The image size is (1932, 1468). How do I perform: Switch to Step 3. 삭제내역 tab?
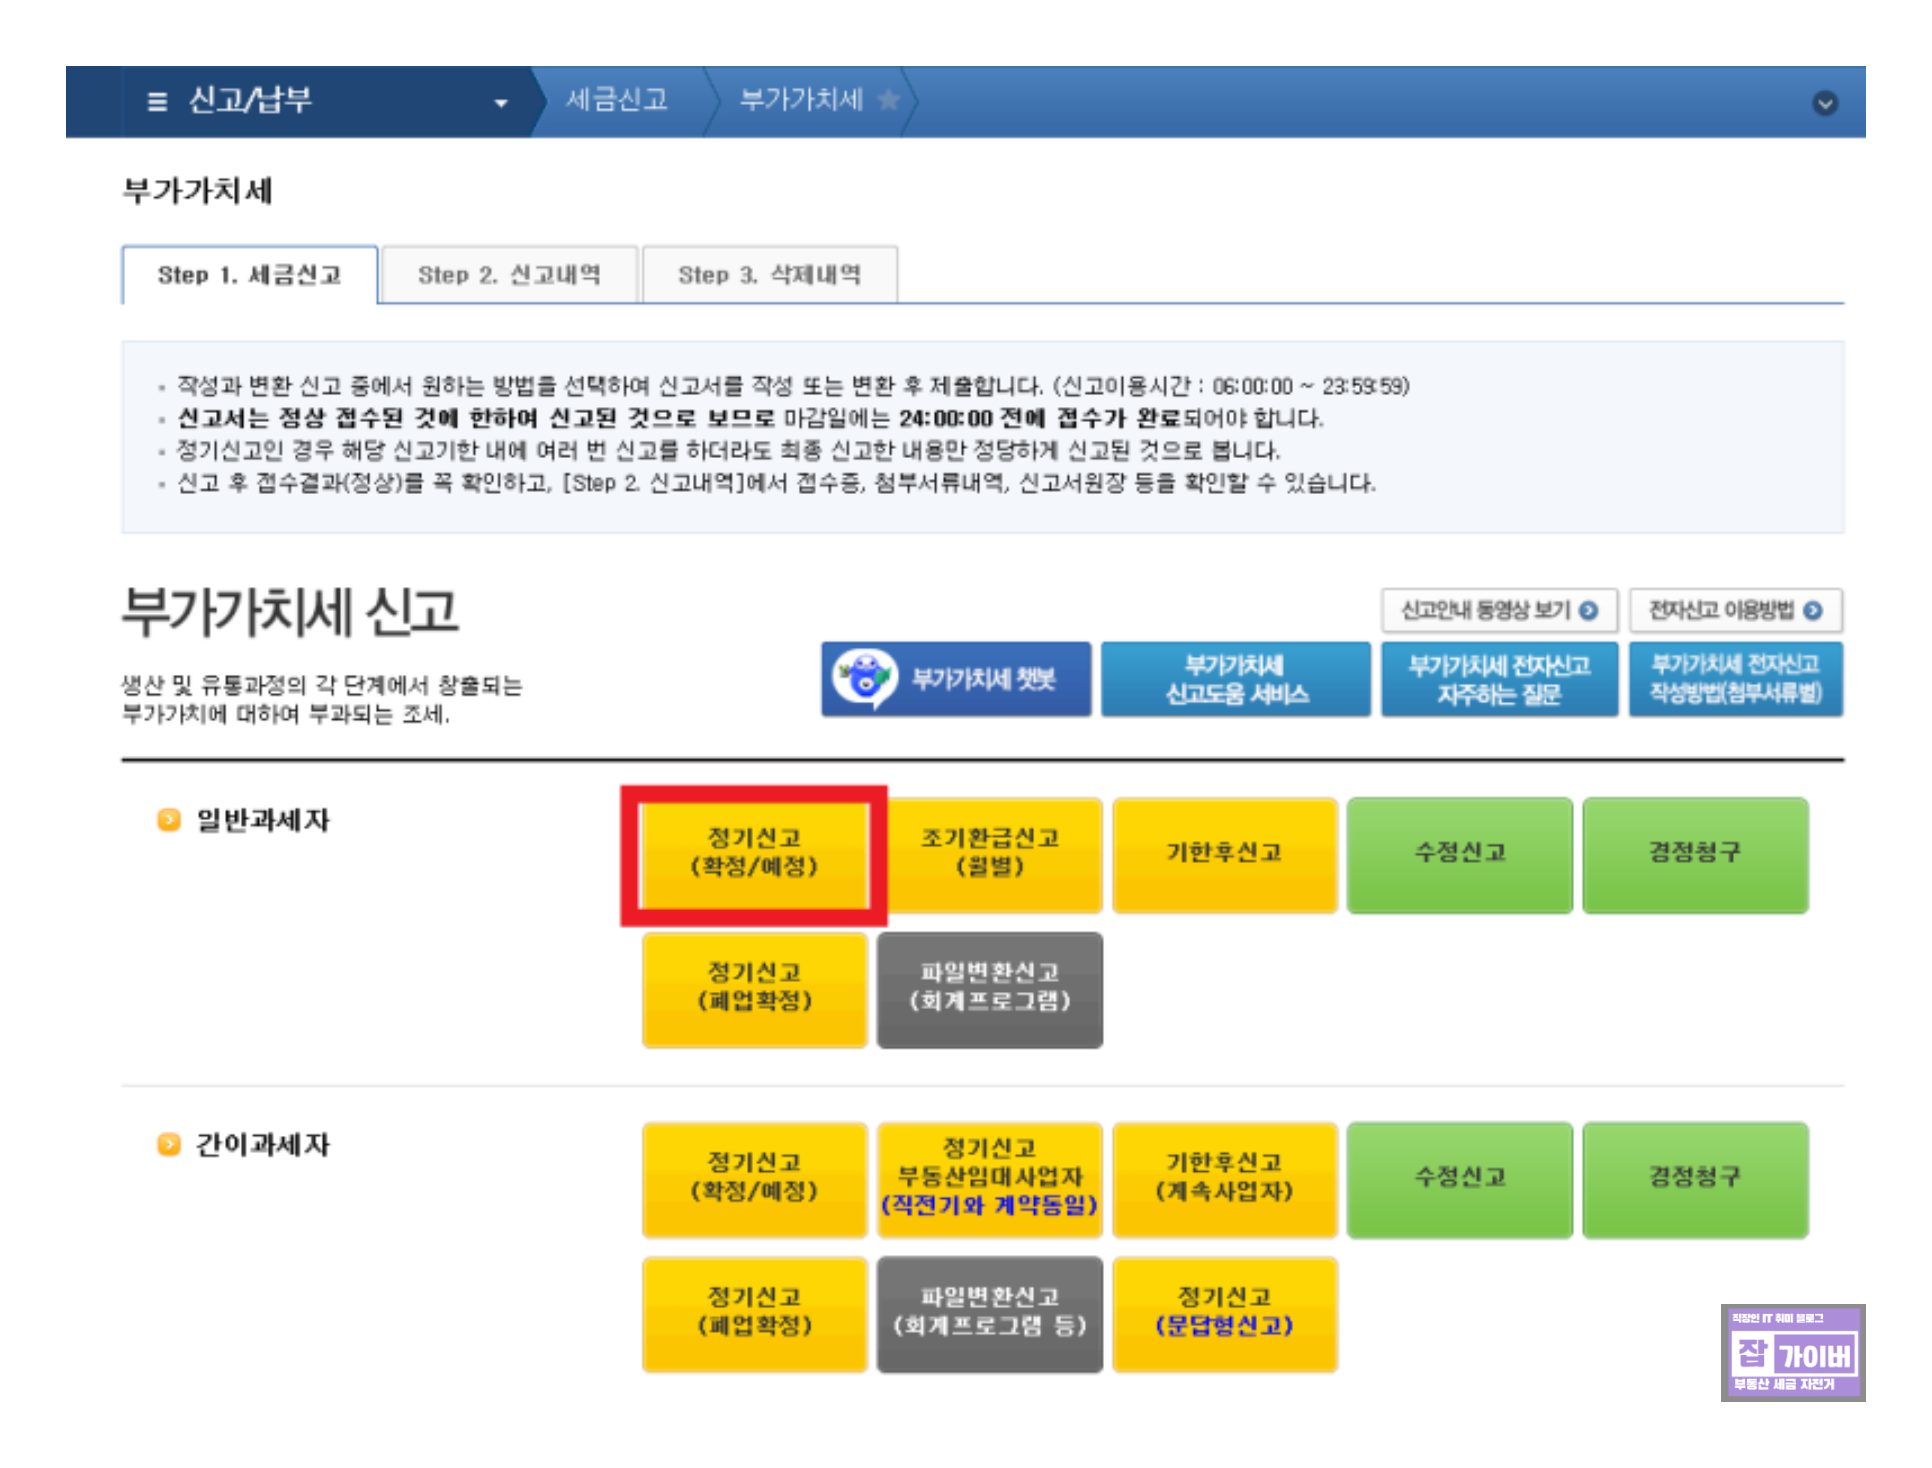point(769,275)
